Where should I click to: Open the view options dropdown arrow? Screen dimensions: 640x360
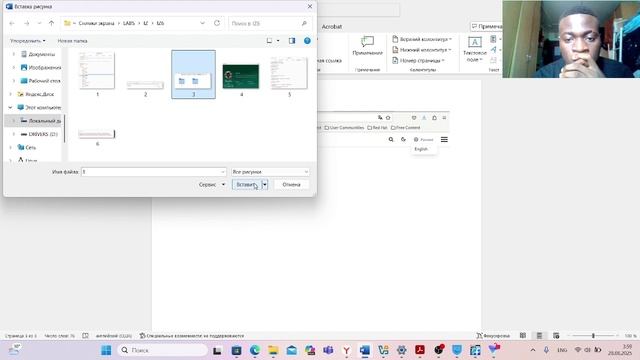pyautogui.click(x=278, y=41)
